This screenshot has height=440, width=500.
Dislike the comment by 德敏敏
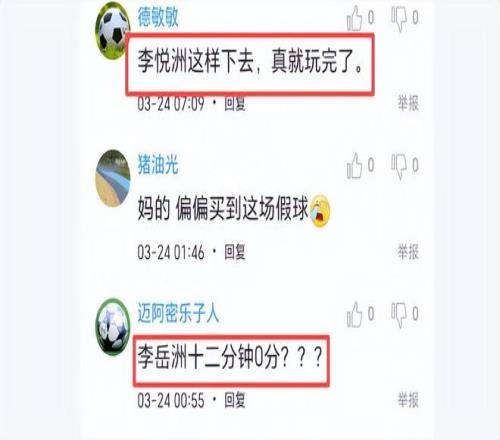(x=399, y=18)
